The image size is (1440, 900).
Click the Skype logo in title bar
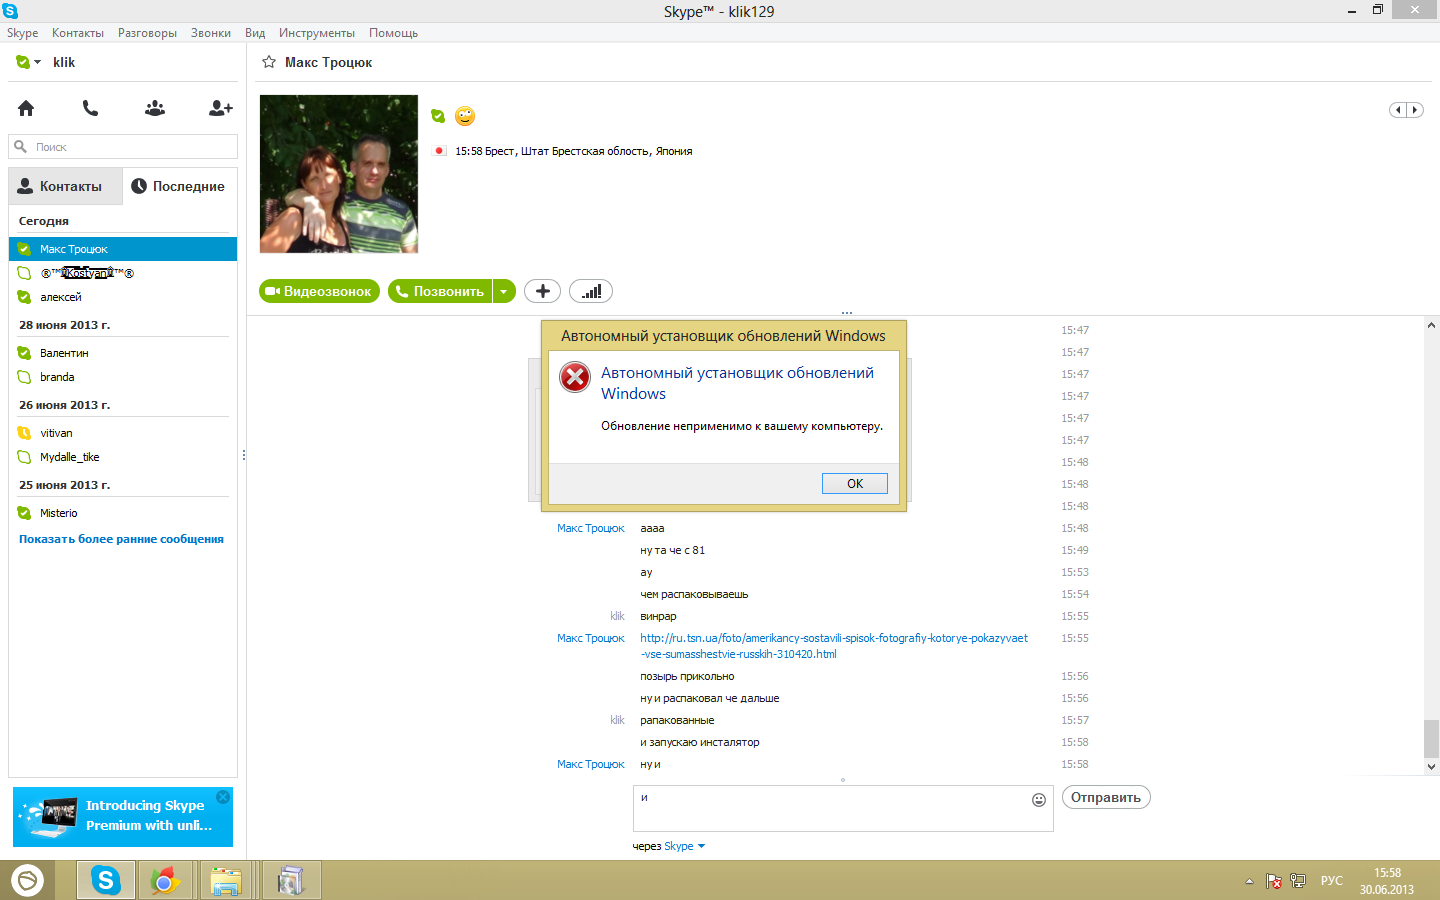pos(10,11)
